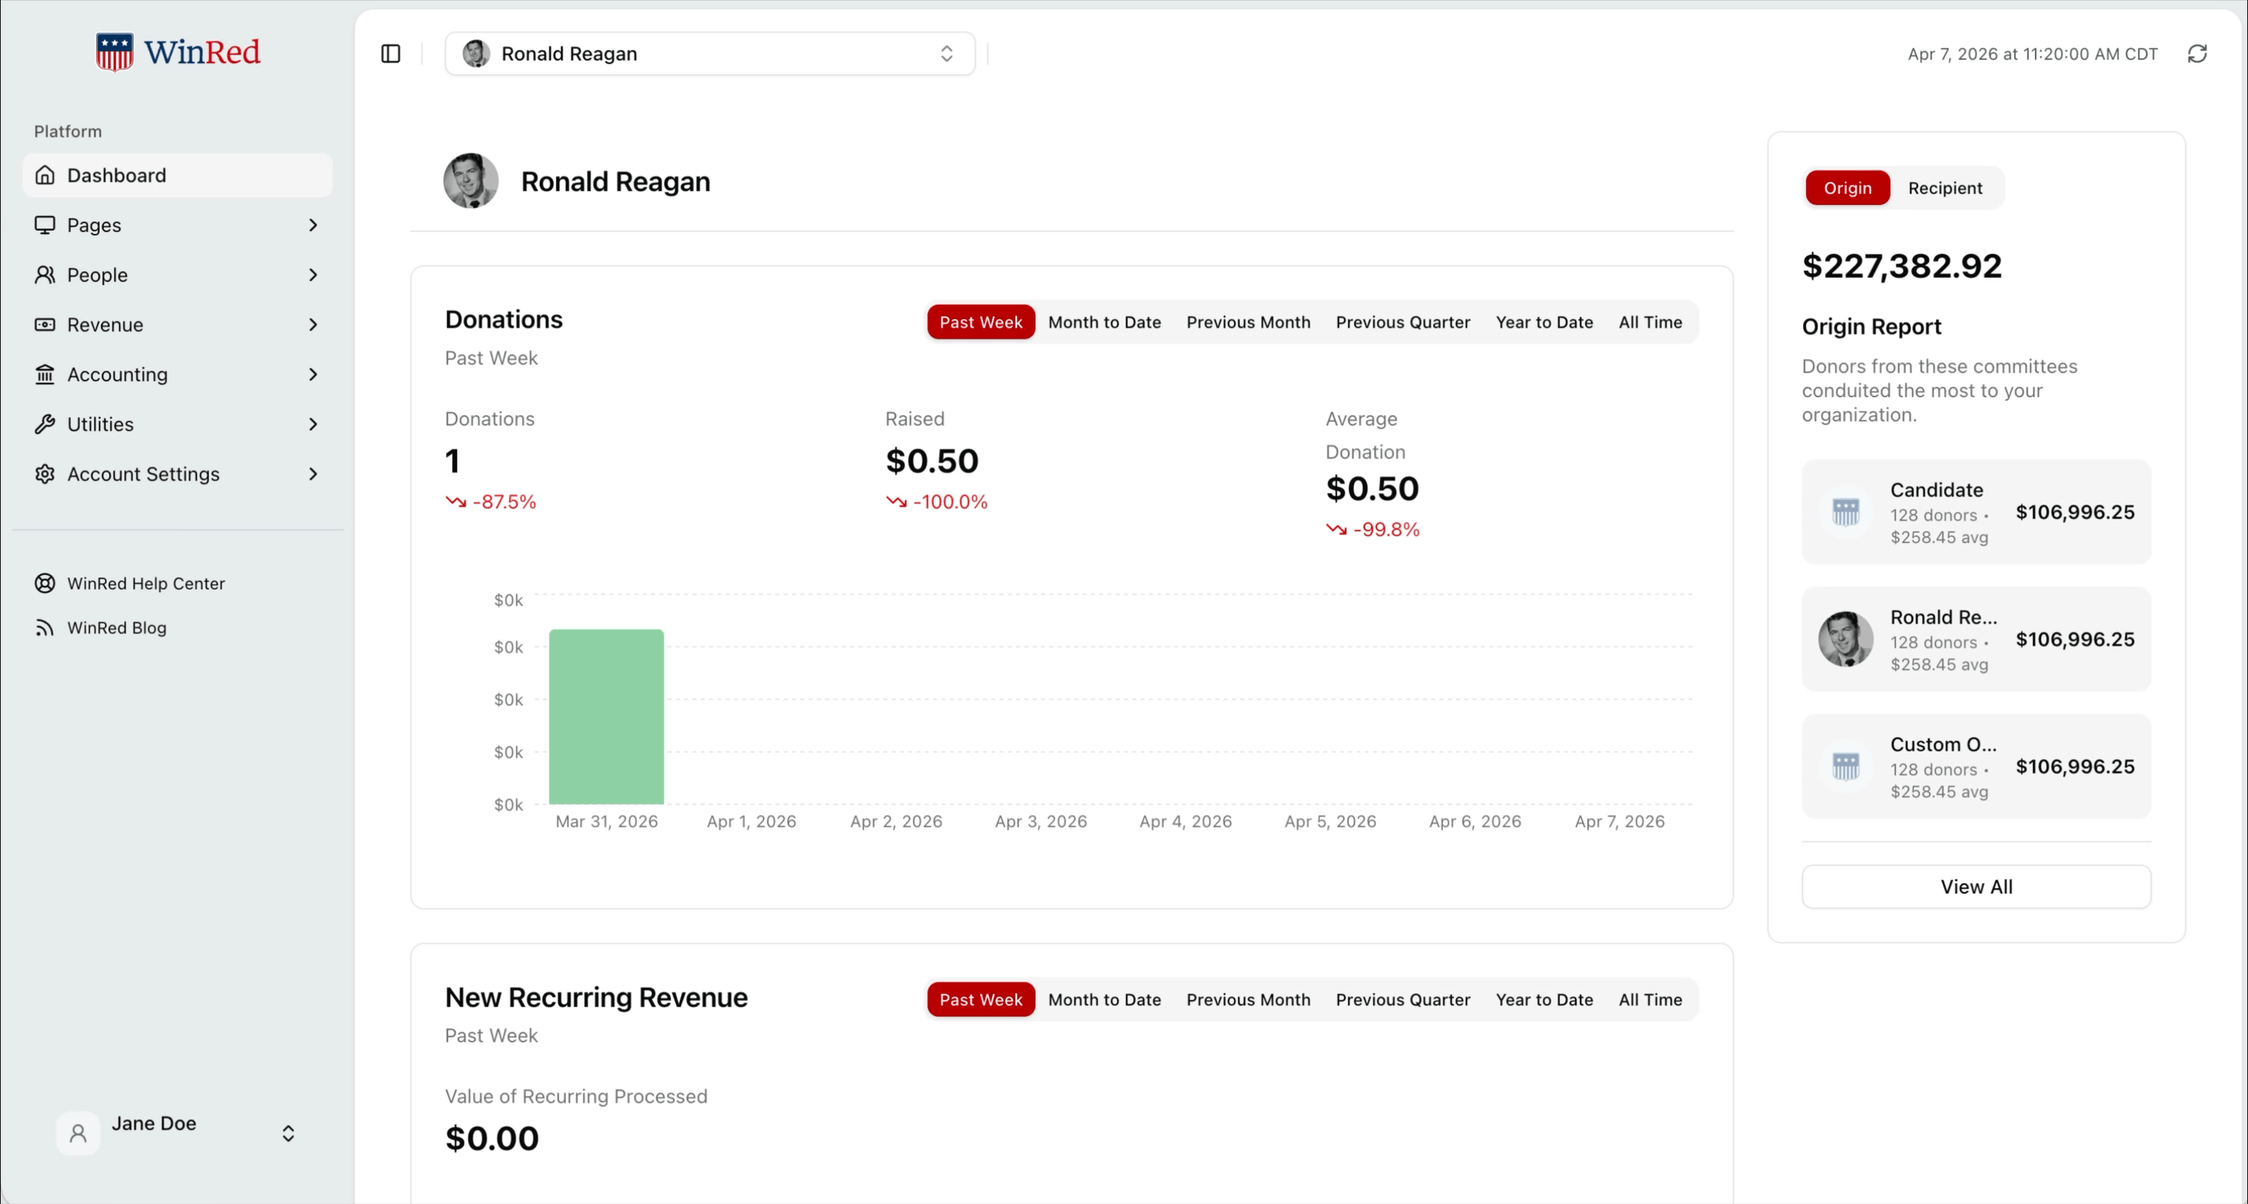Click the WinRed Blog RSS icon

coord(45,628)
